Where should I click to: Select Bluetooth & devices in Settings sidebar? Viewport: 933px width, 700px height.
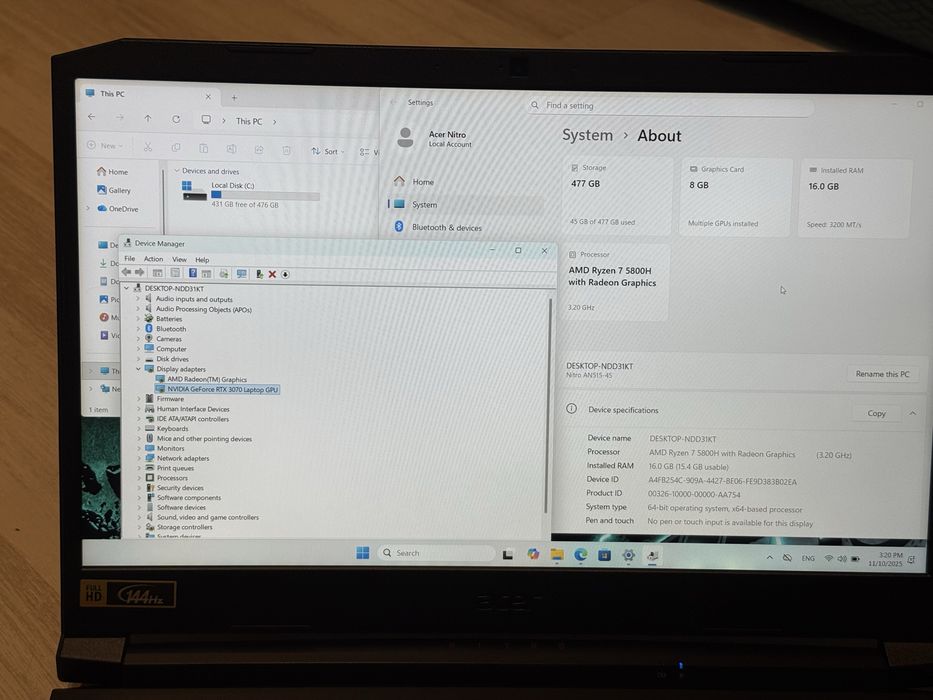(x=447, y=227)
